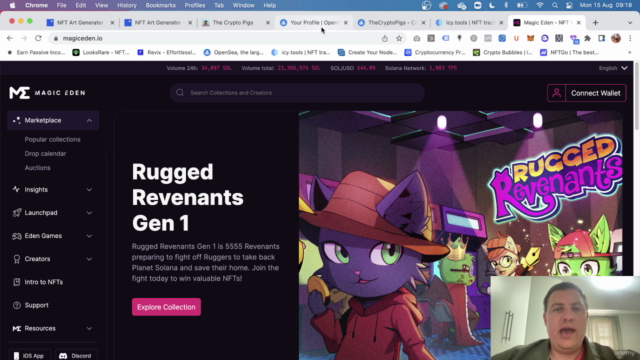Close the Magic Eden tab
This screenshot has width=640, height=360.
[578, 23]
